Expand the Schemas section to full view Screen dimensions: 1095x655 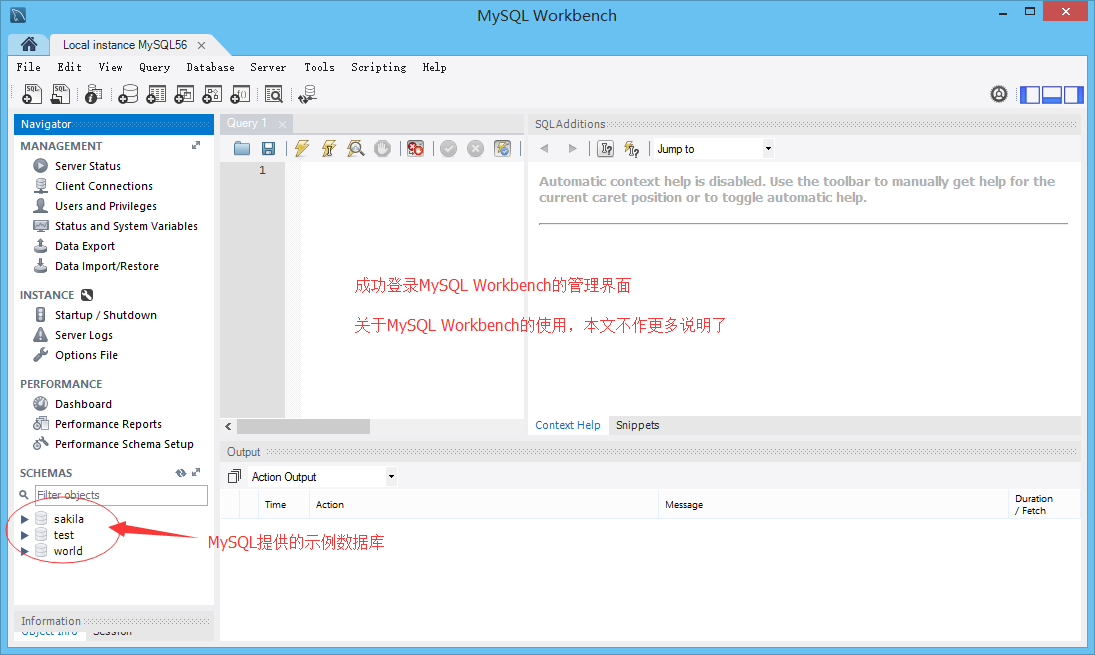(196, 473)
